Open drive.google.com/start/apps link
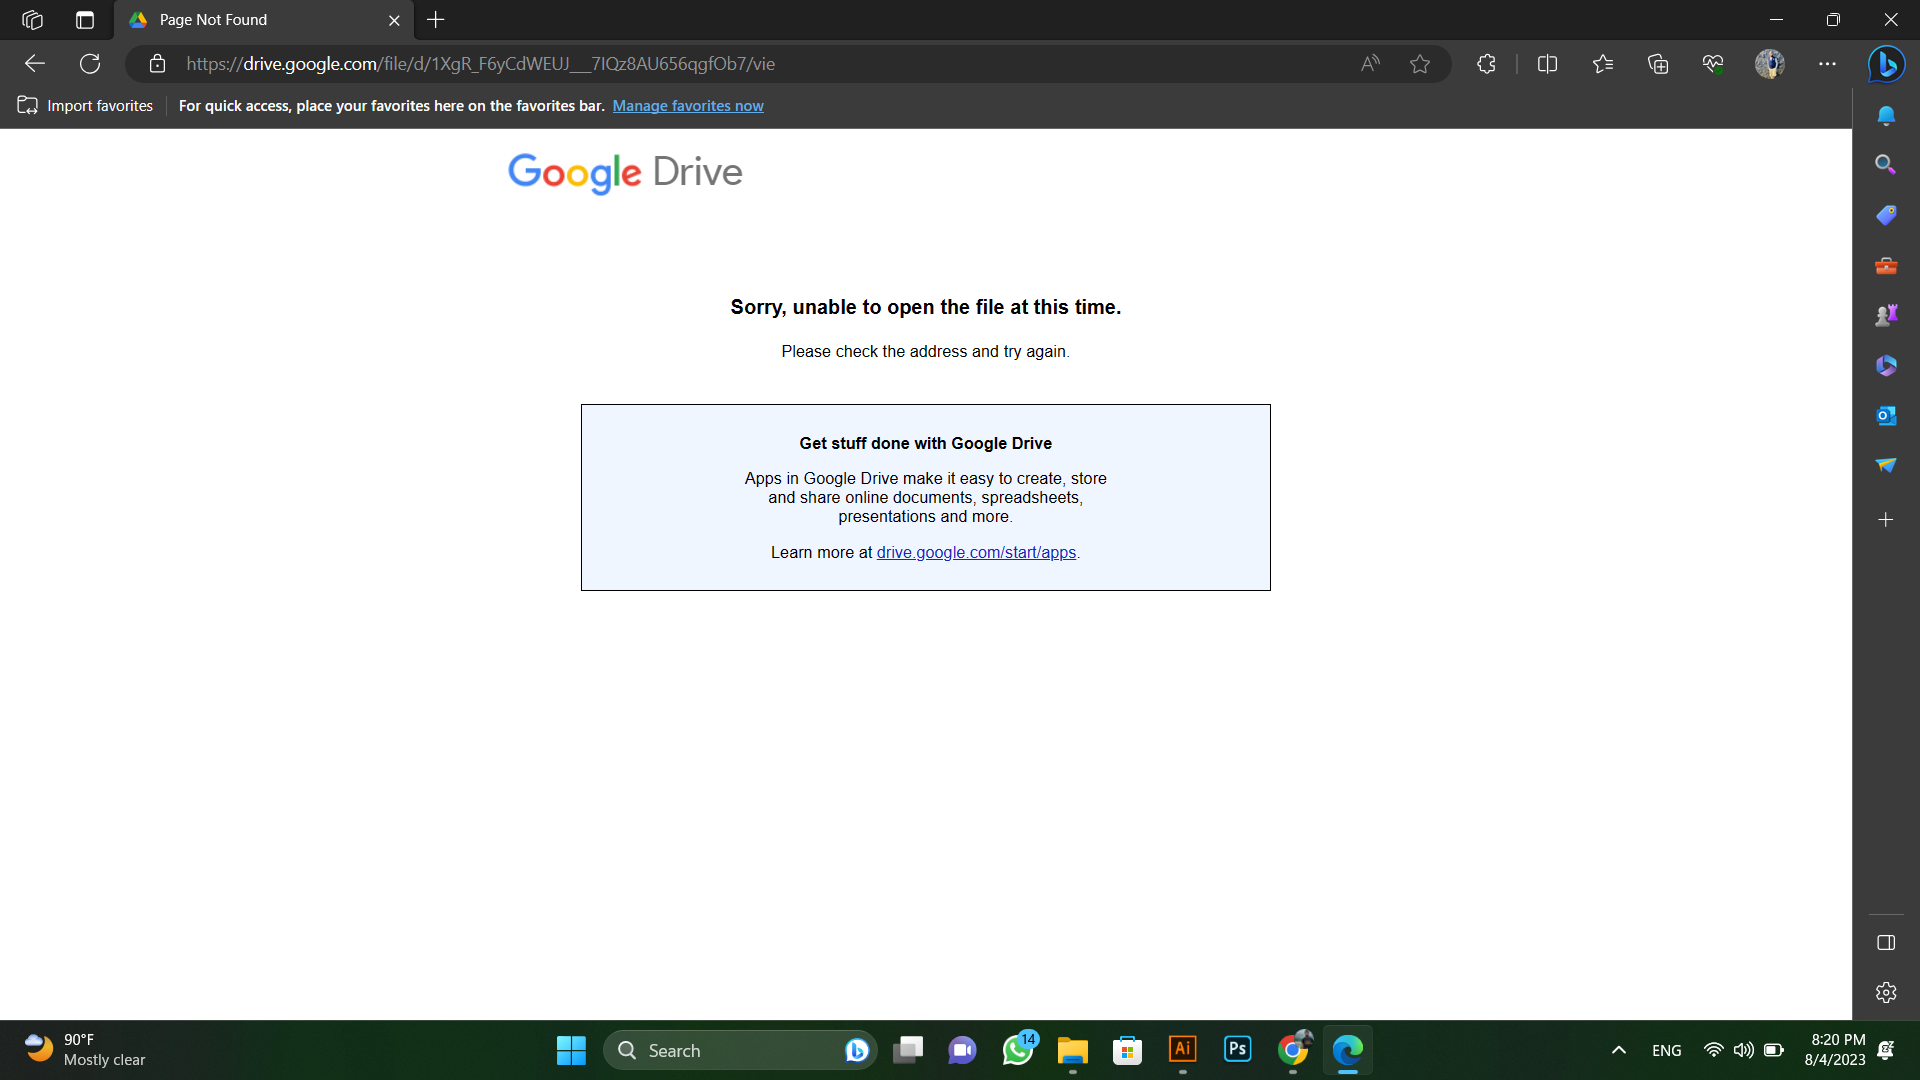The image size is (1920, 1080). click(x=976, y=551)
